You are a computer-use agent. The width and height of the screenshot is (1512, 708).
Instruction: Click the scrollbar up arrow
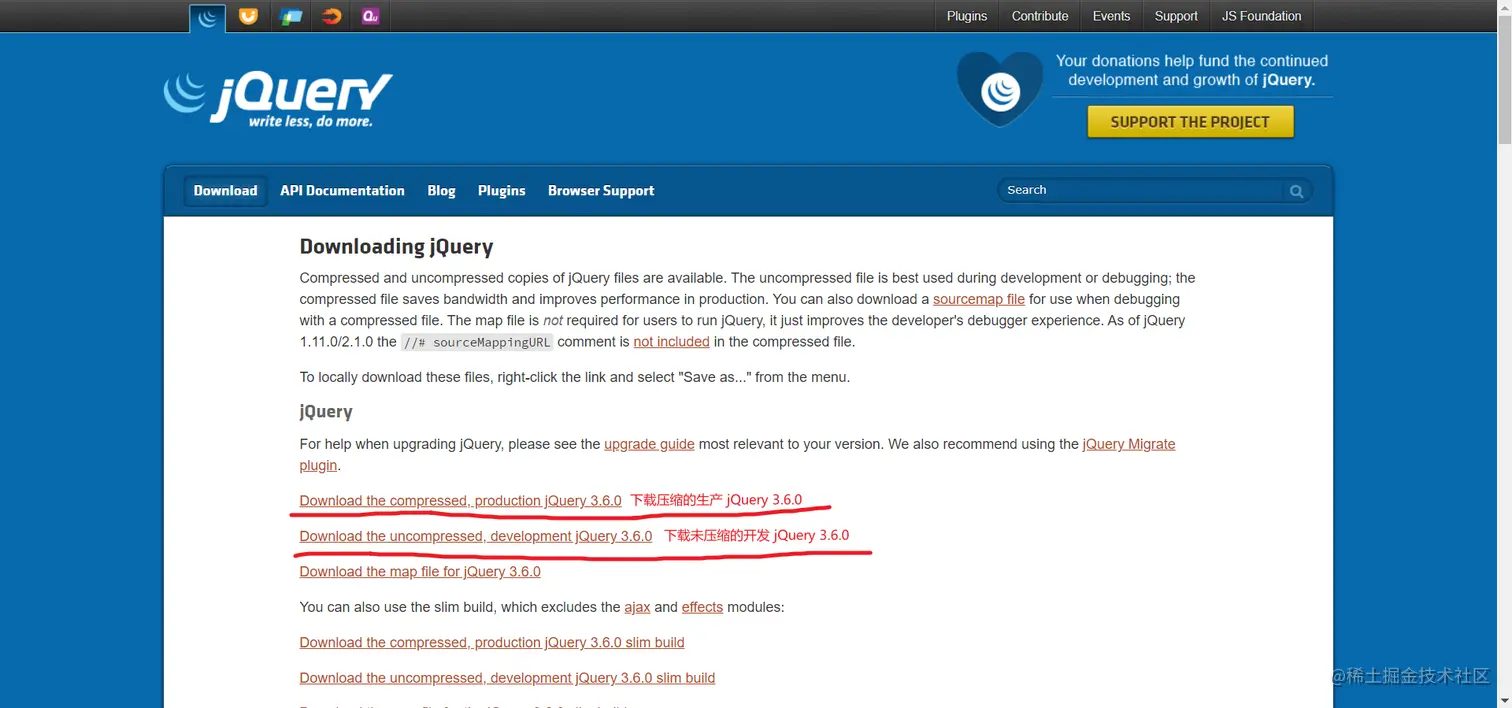(x=1504, y=8)
